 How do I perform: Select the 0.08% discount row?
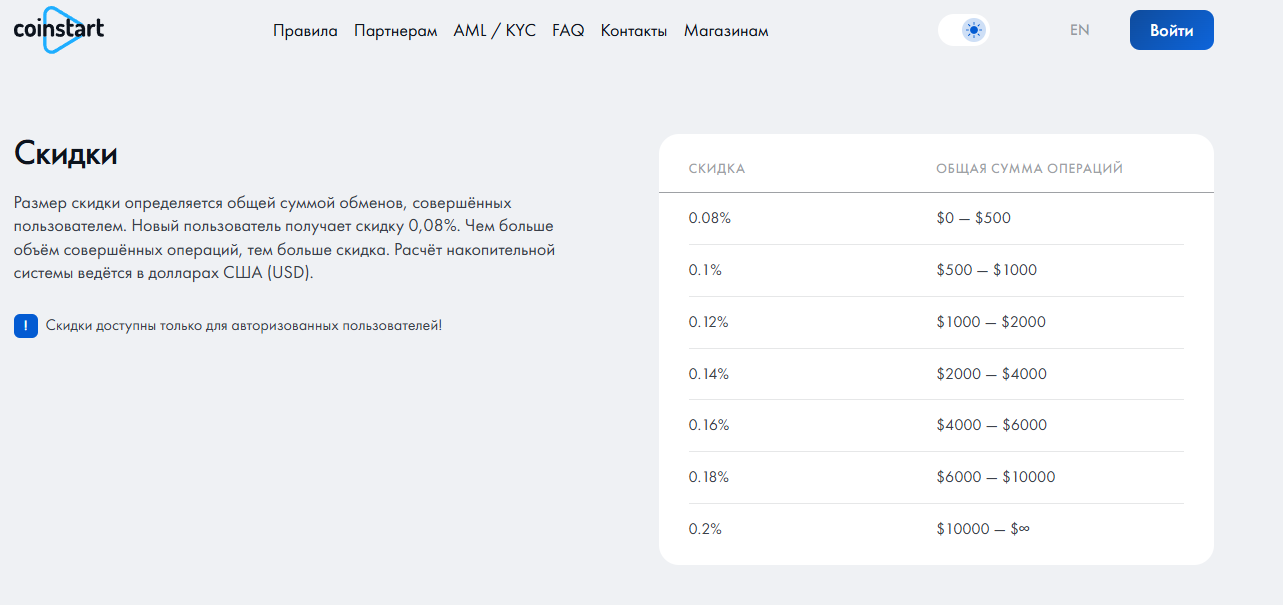tap(710, 218)
